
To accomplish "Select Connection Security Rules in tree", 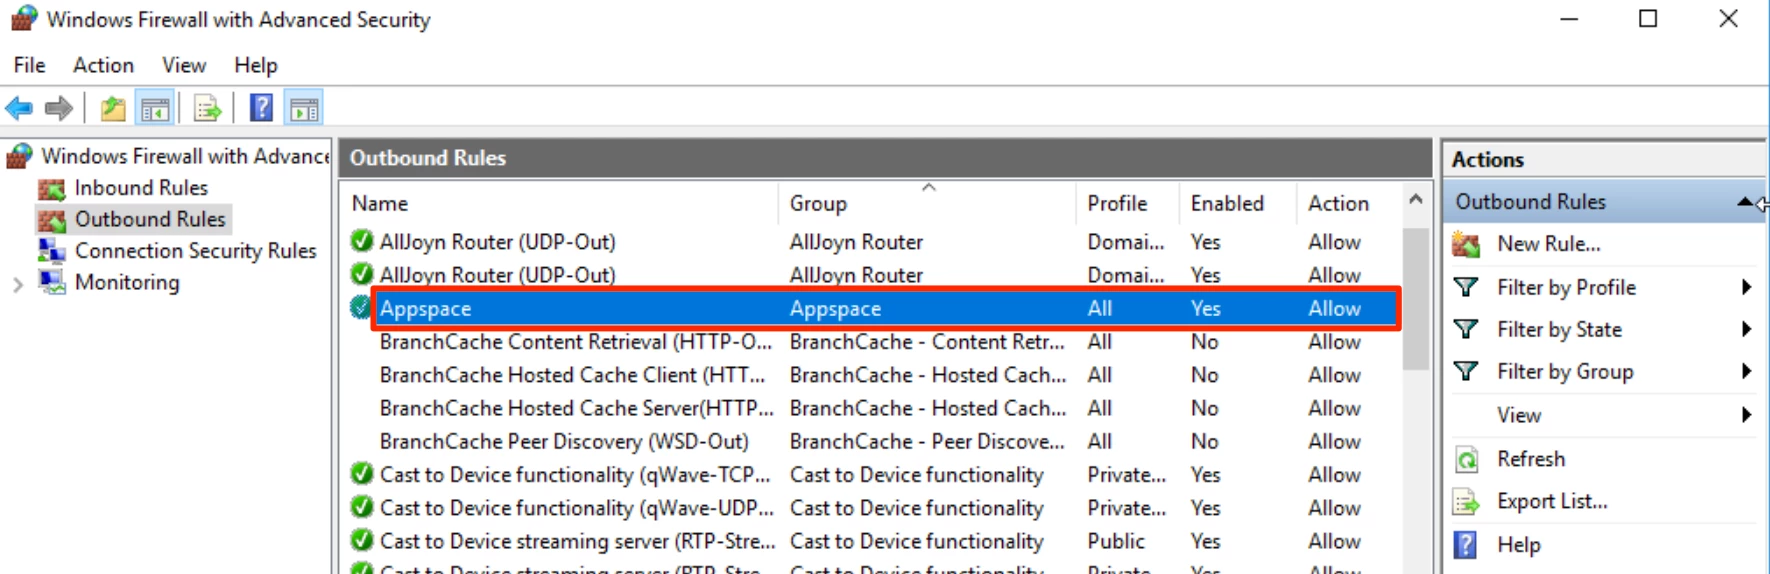I will tap(195, 251).
